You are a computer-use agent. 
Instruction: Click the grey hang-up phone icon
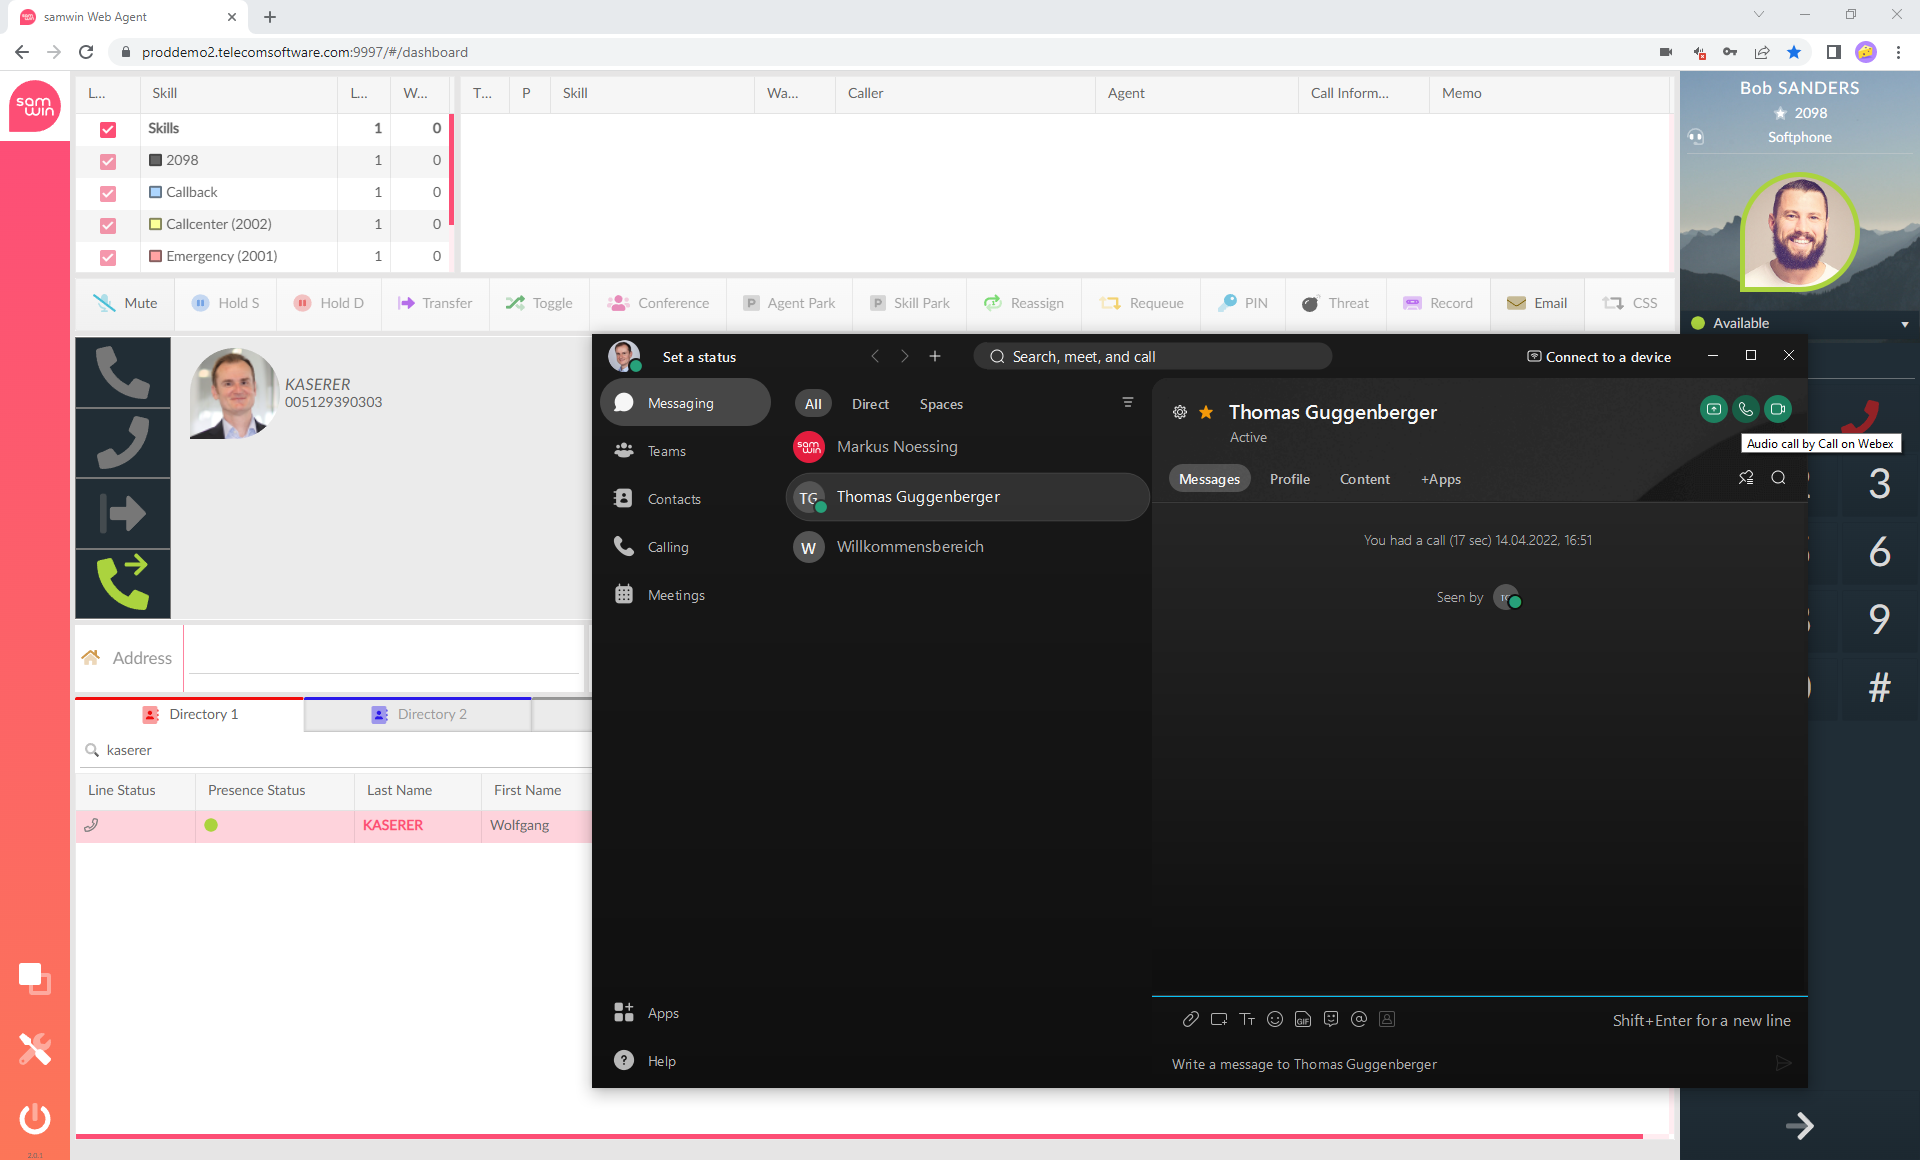pos(123,443)
